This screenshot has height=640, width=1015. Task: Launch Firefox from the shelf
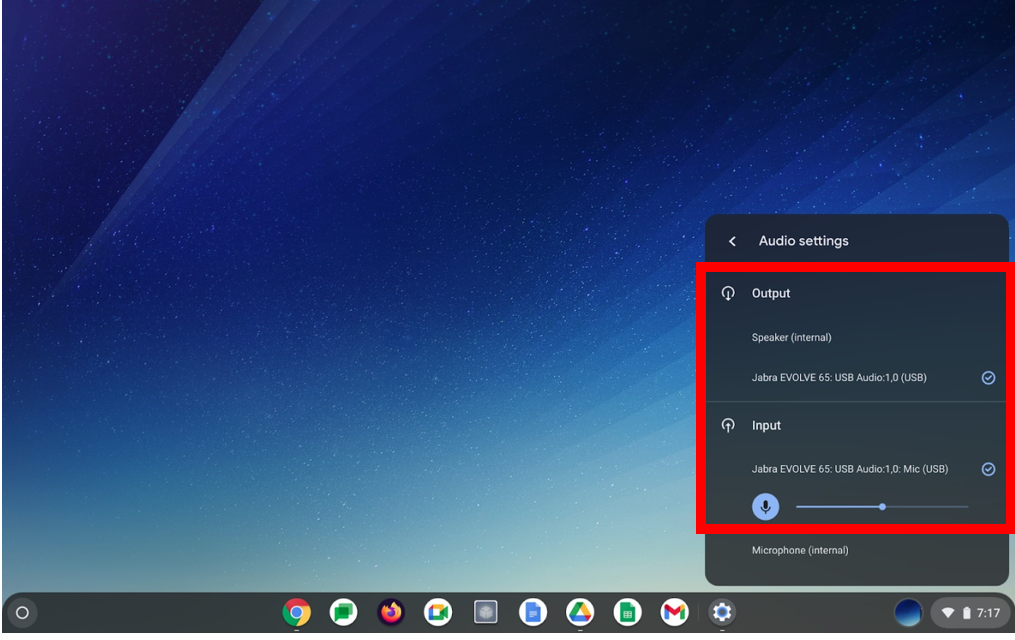coord(391,612)
